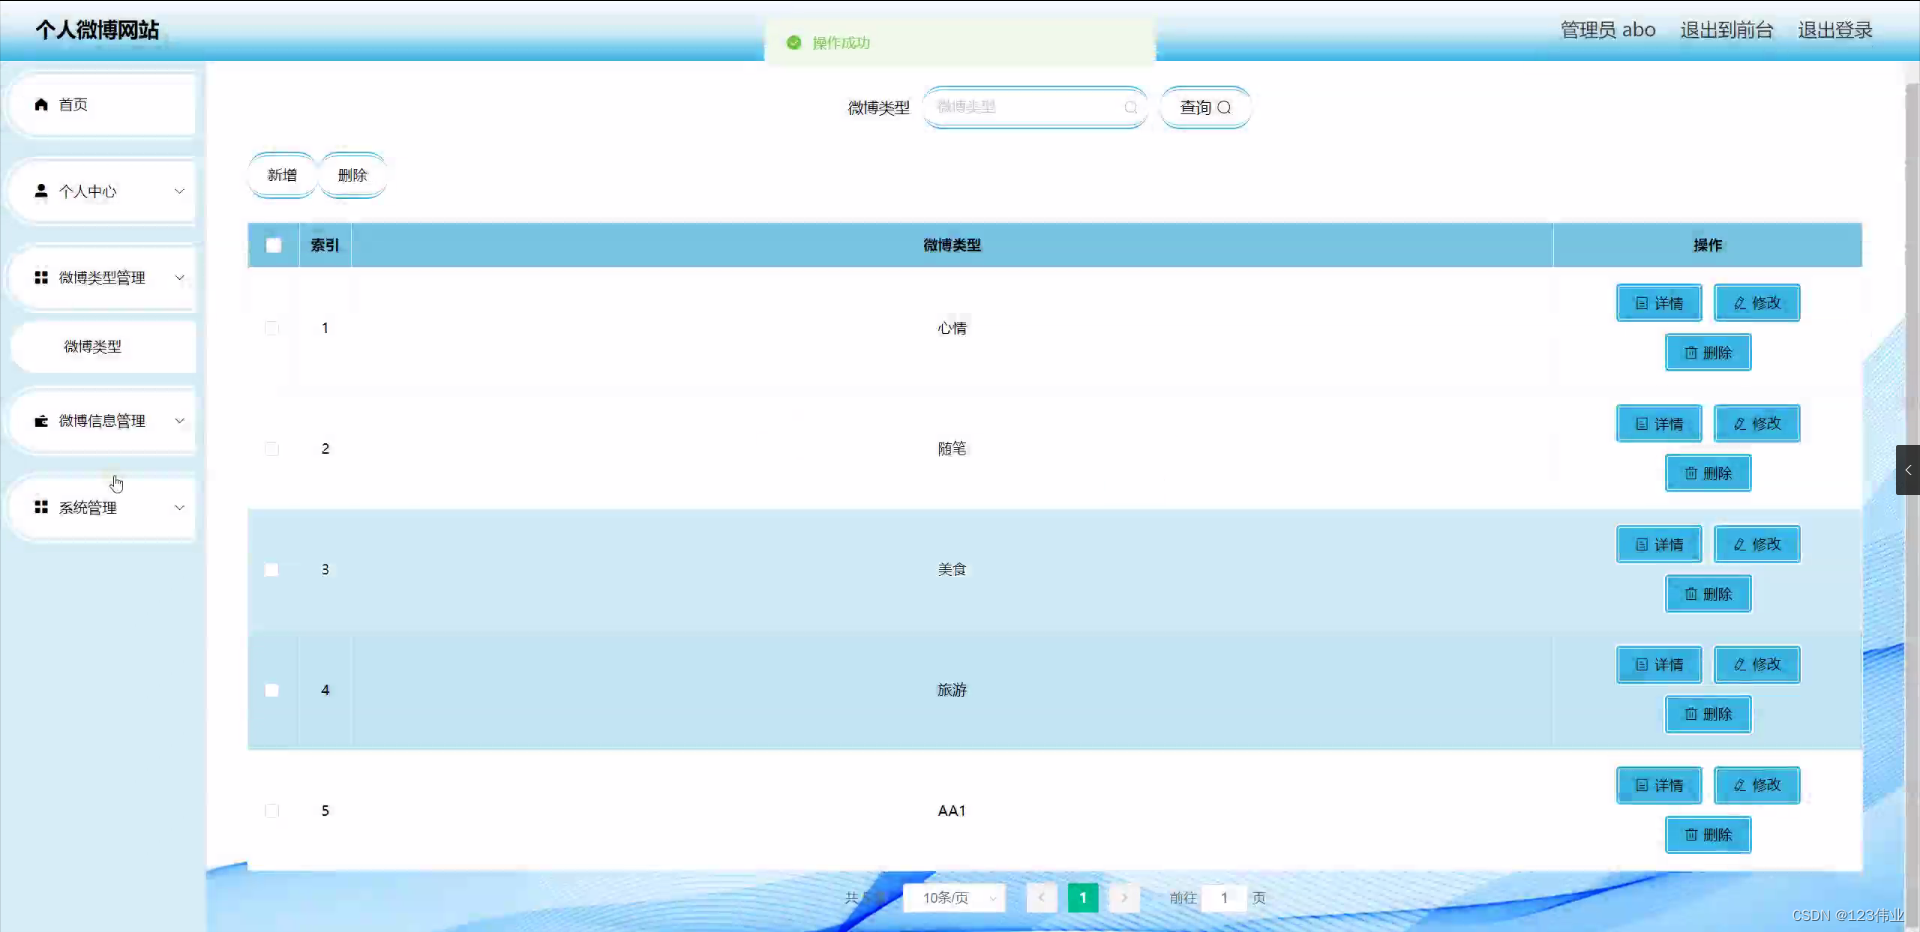Screen dimensions: 1920x932
Task: Check the select-all checkbox in table header
Action: click(x=273, y=245)
